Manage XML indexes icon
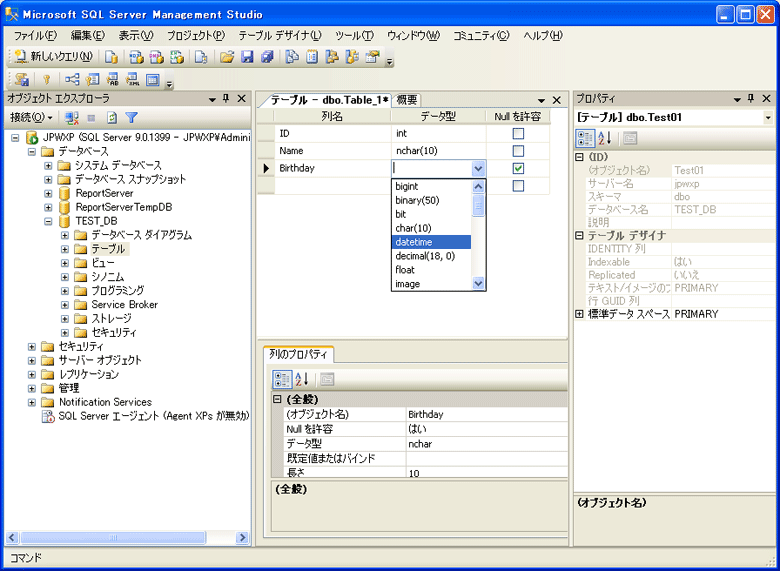780x571 pixels. (x=133, y=80)
